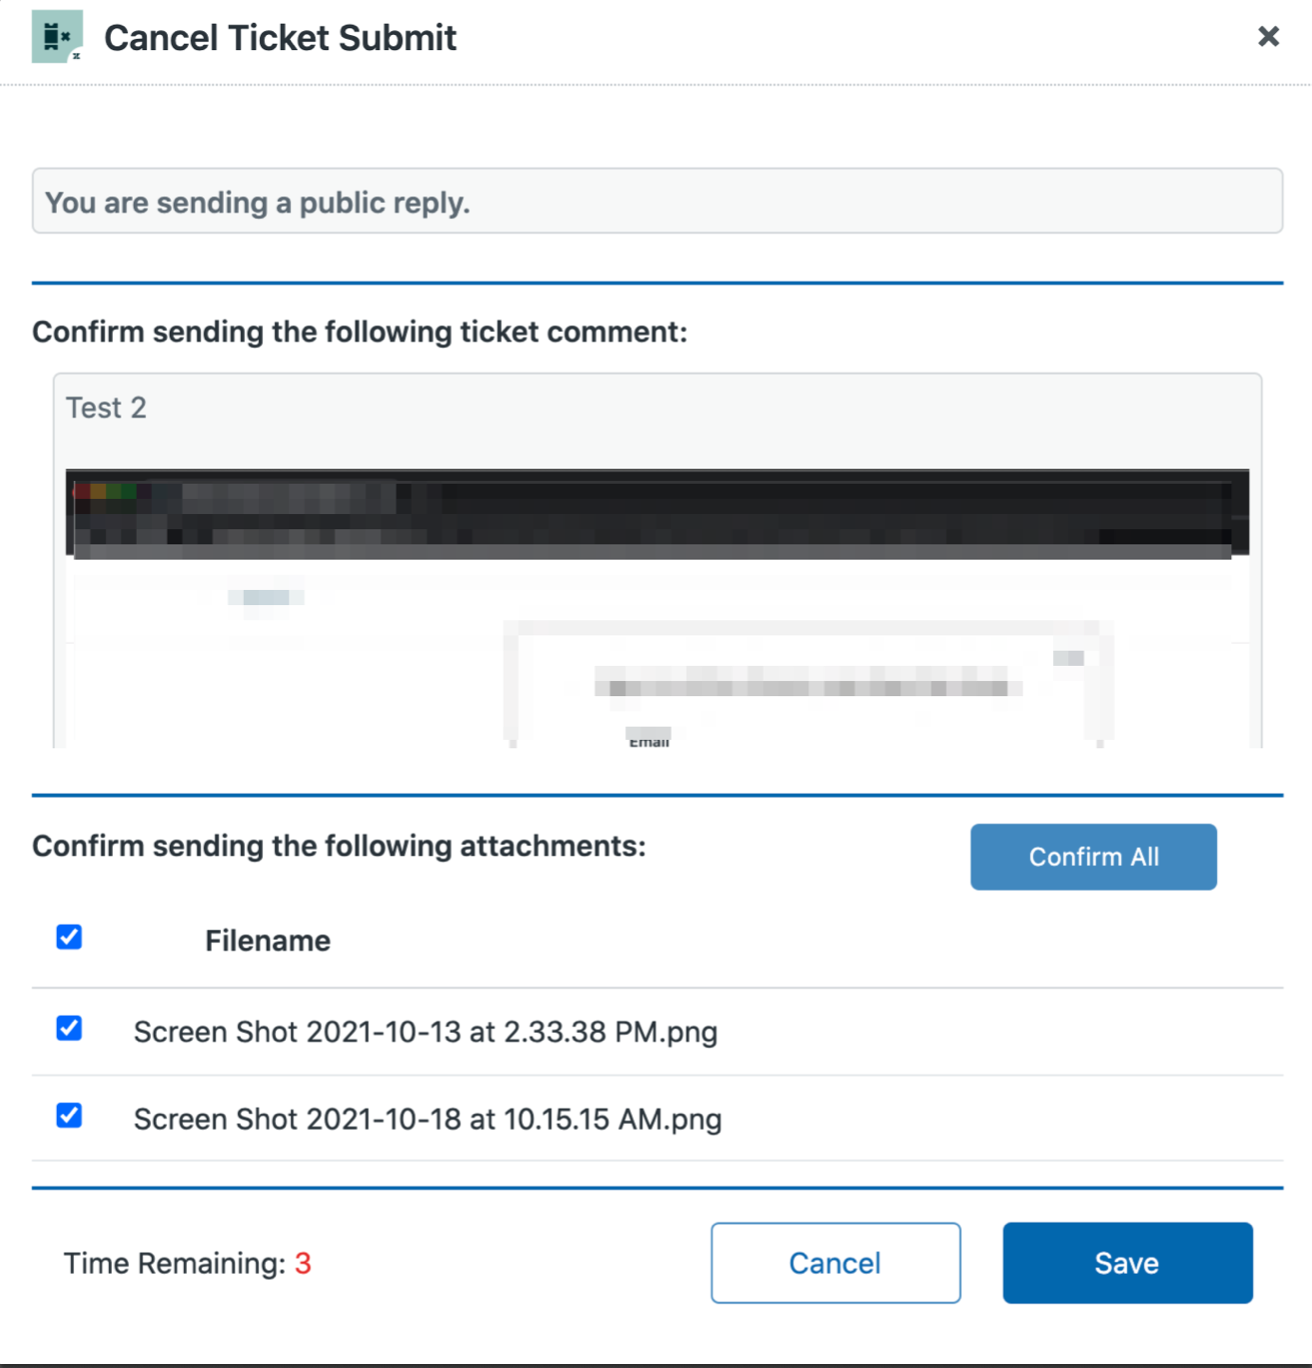Viewport: 1312px width, 1368px height.
Task: Select the 10.15.15 AM.png filename row
Action: point(427,1119)
